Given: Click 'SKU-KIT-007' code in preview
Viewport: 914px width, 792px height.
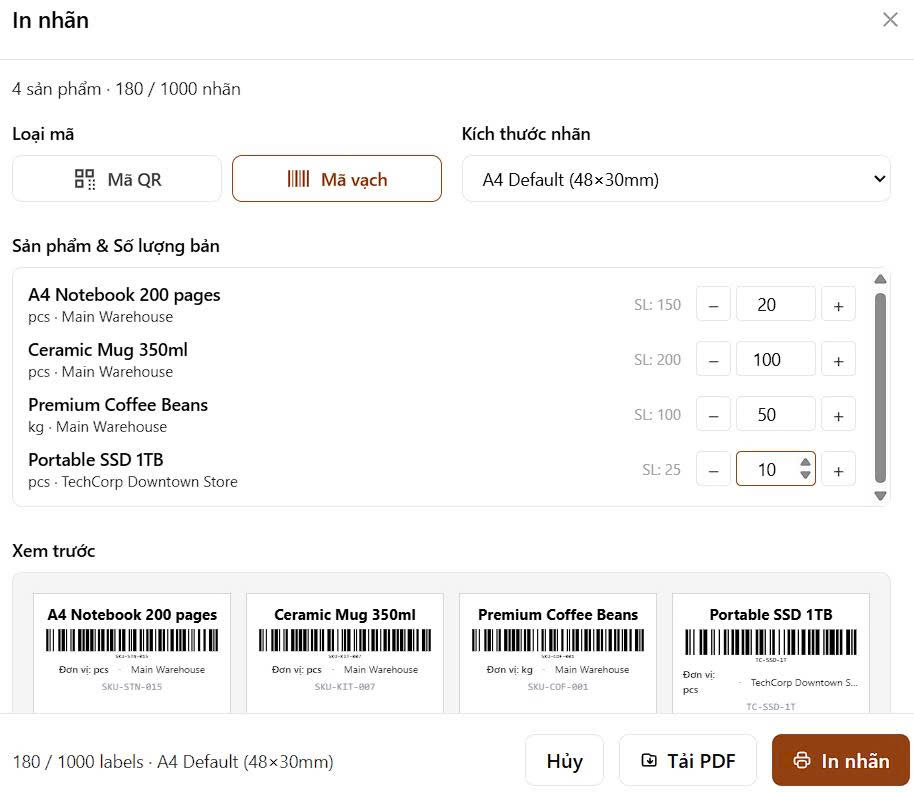Looking at the screenshot, I should (x=345, y=687).
